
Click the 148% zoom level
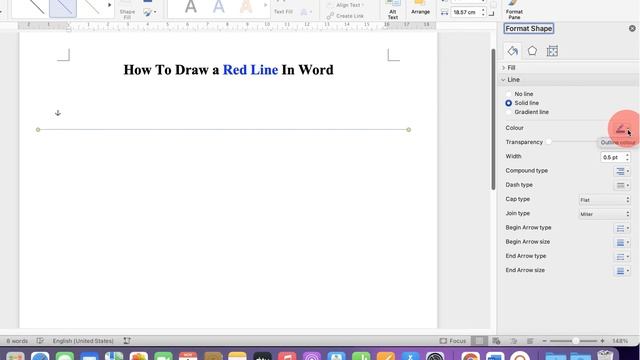click(620, 341)
